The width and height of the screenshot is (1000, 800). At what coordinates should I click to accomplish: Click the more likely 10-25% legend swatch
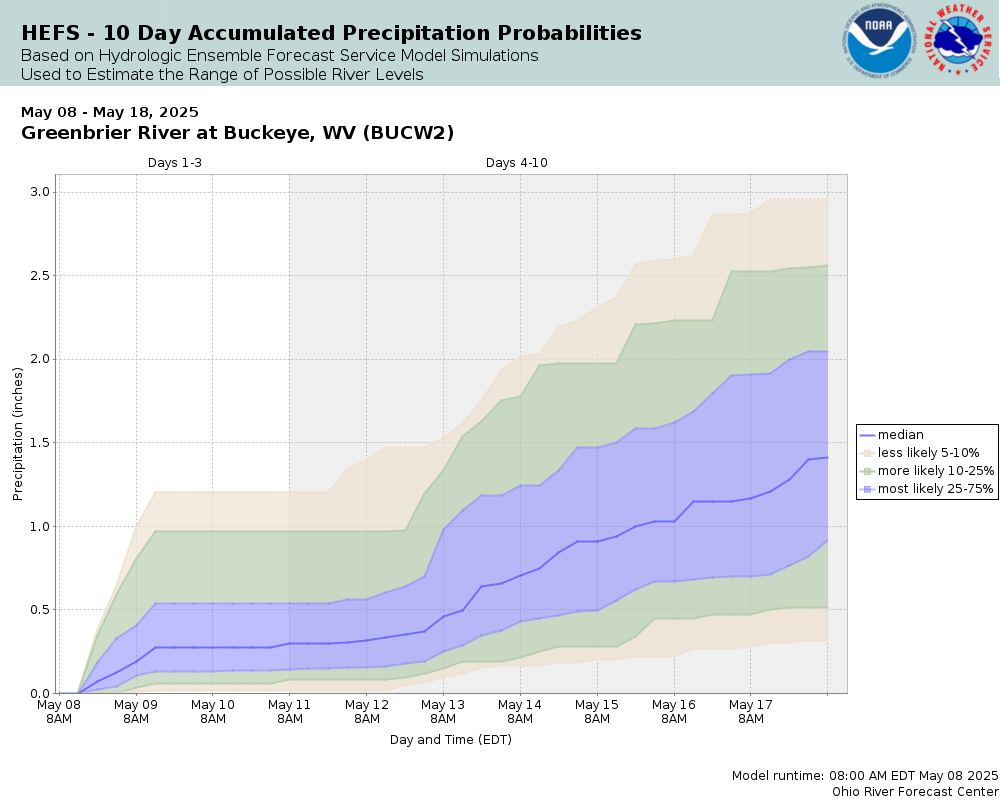pyautogui.click(x=867, y=471)
